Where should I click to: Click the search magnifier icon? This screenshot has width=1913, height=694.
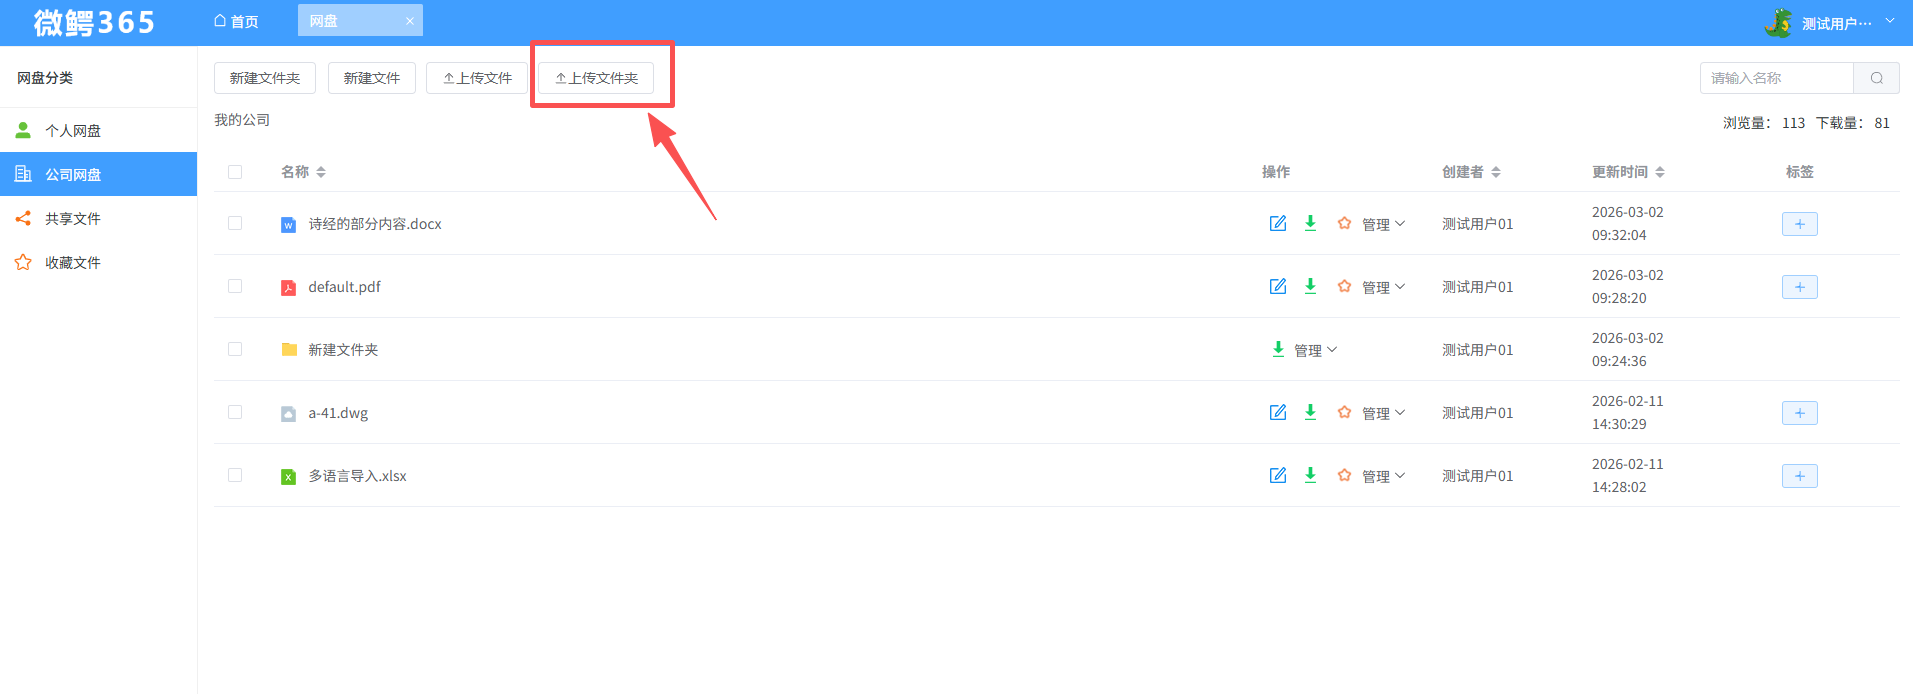click(x=1877, y=78)
